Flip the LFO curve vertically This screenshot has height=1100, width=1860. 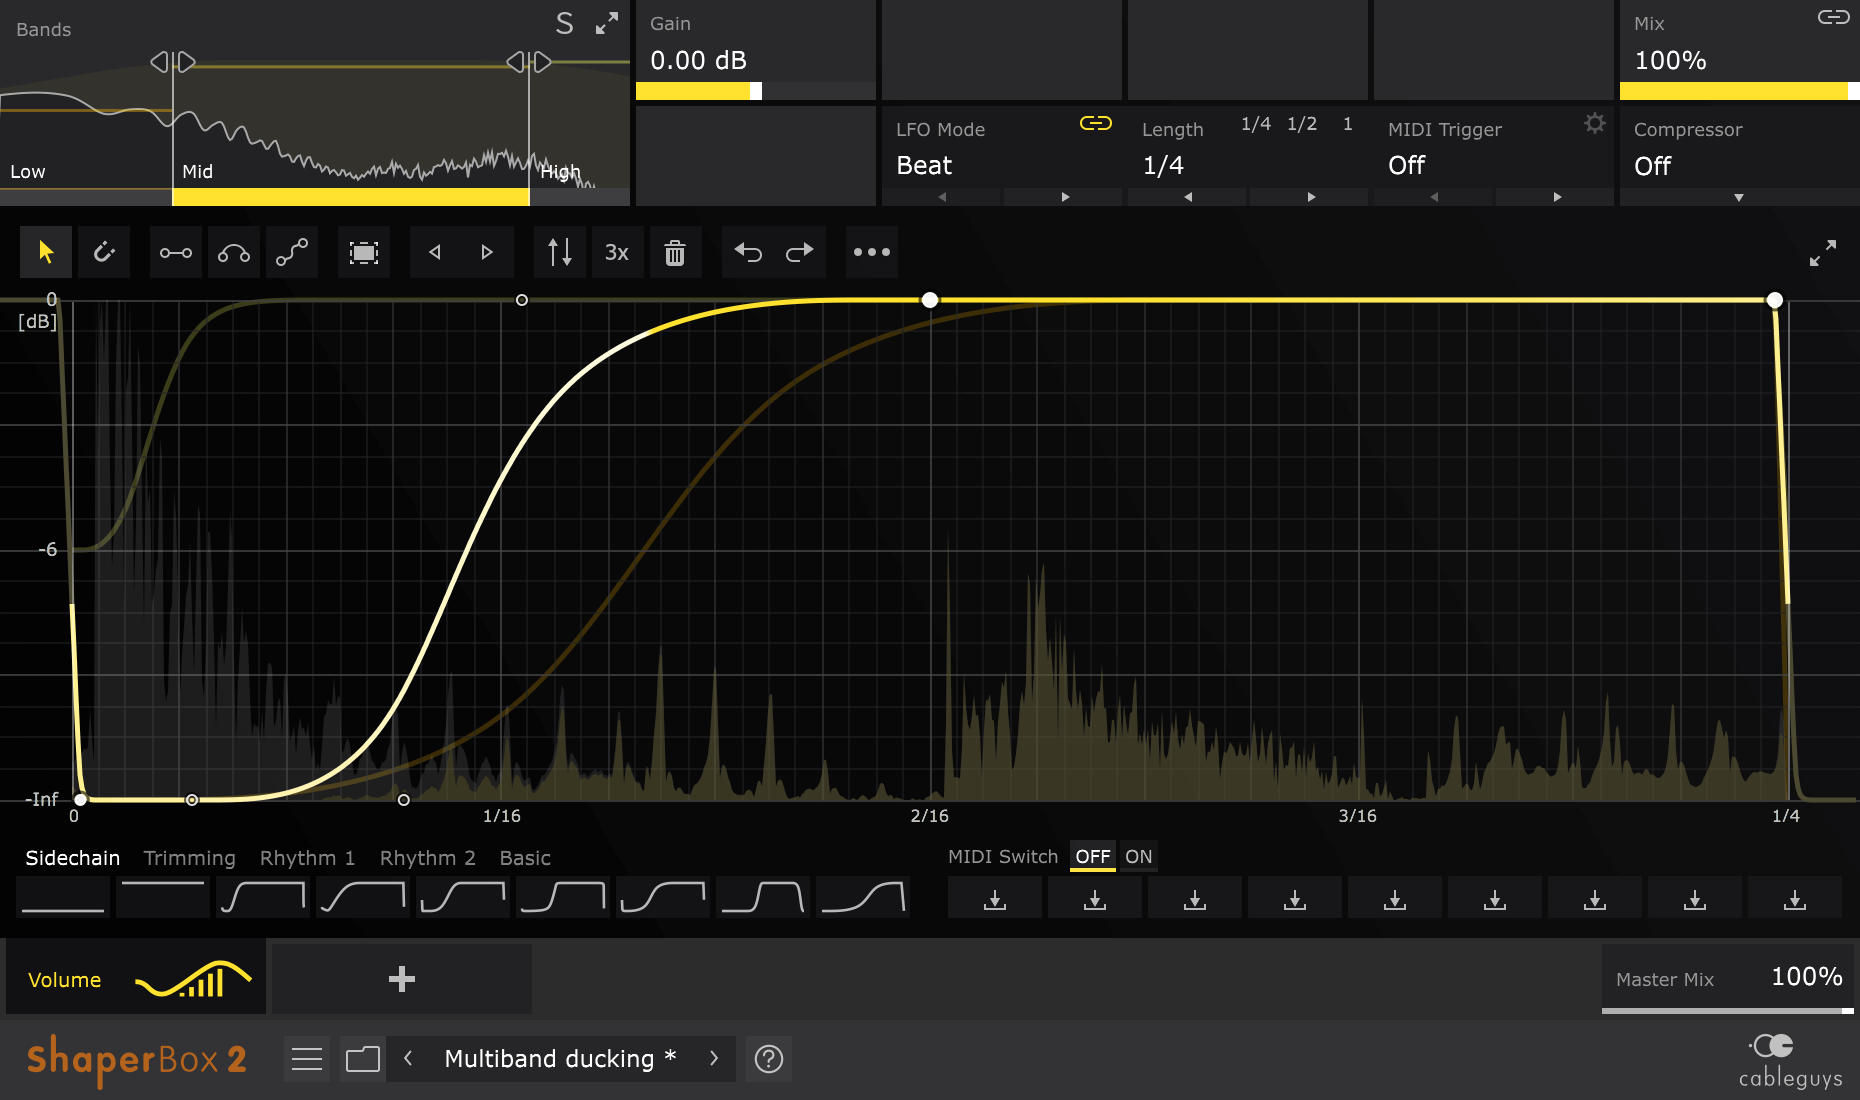559,252
